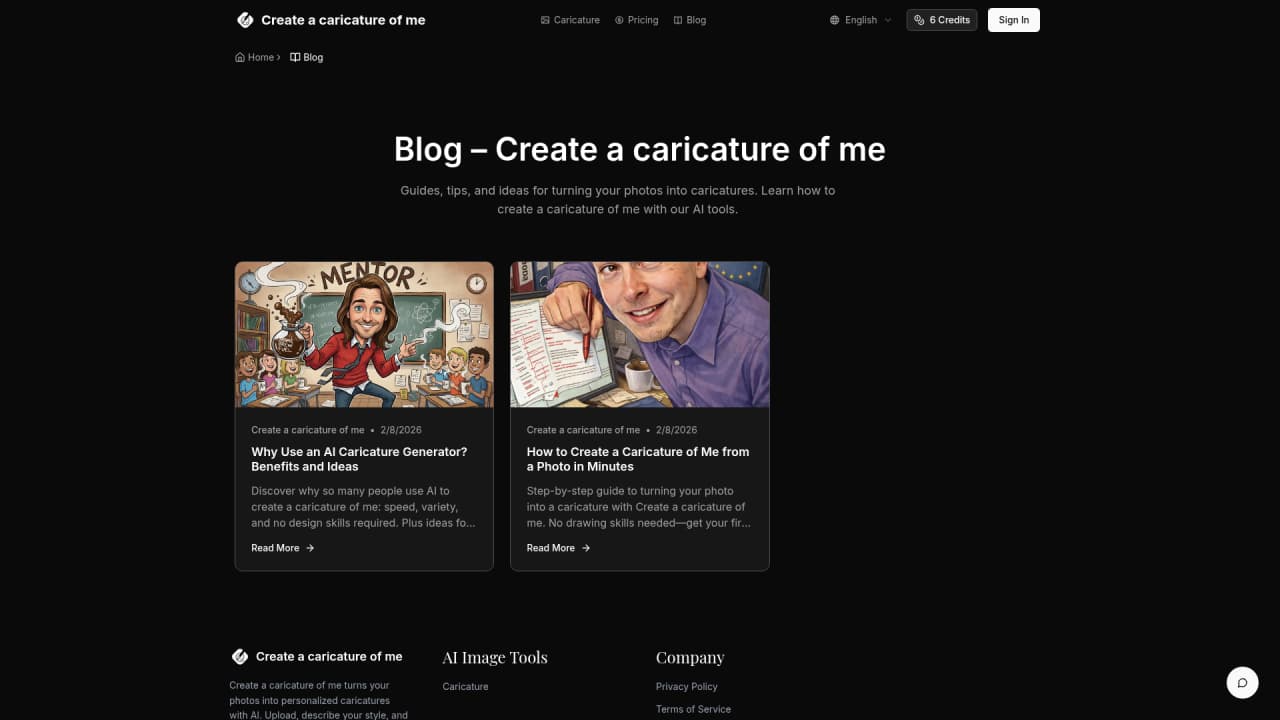Go to the Pricing page
The height and width of the screenshot is (720, 1280).
click(636, 20)
